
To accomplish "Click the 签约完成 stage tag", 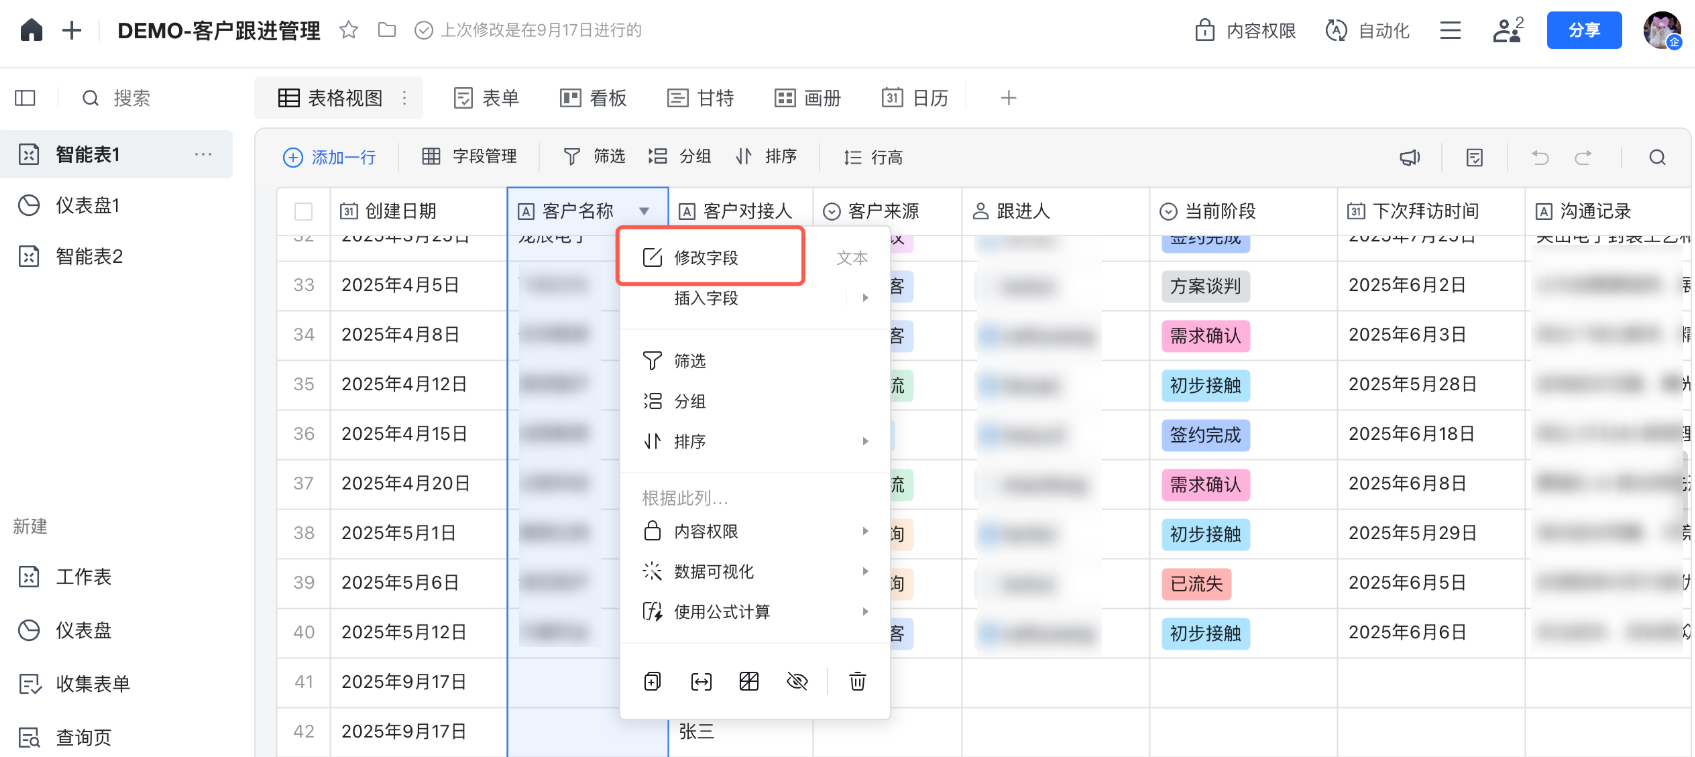I will (1205, 435).
